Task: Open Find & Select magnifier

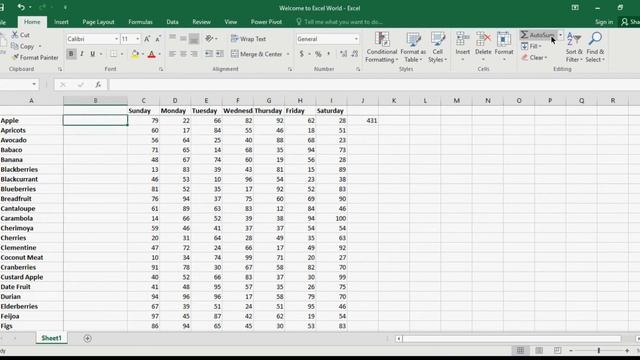Action: point(595,47)
